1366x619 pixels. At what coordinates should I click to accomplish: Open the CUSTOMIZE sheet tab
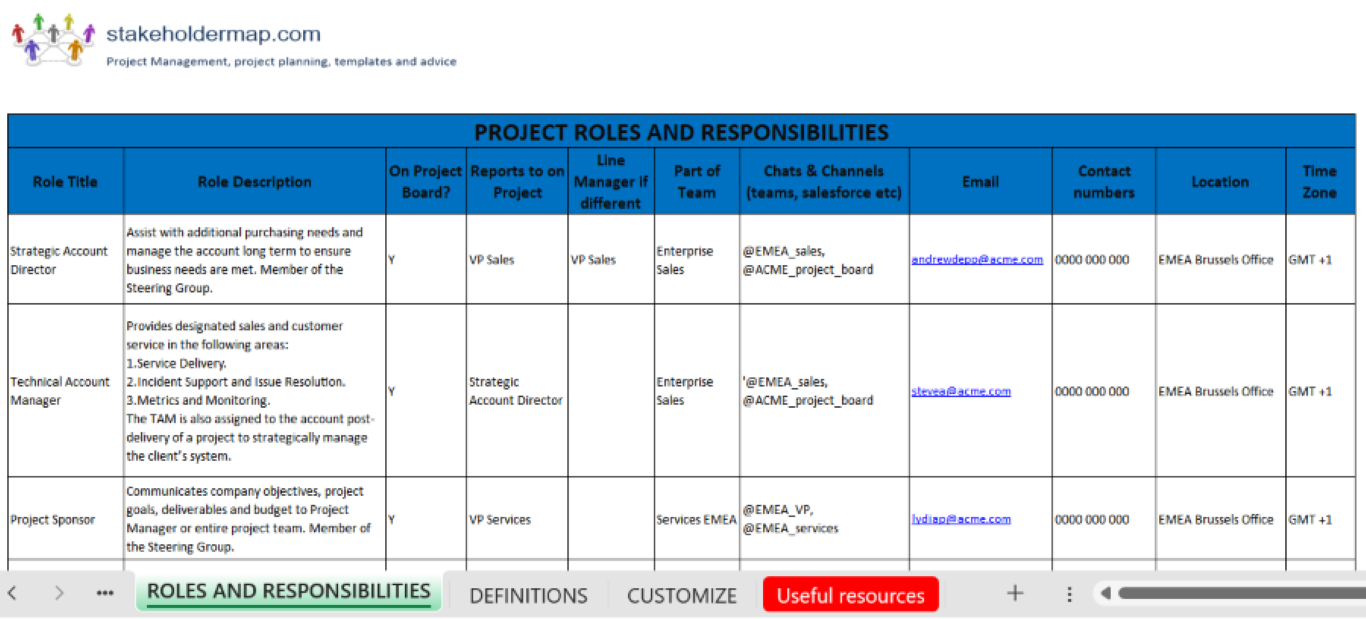click(682, 595)
